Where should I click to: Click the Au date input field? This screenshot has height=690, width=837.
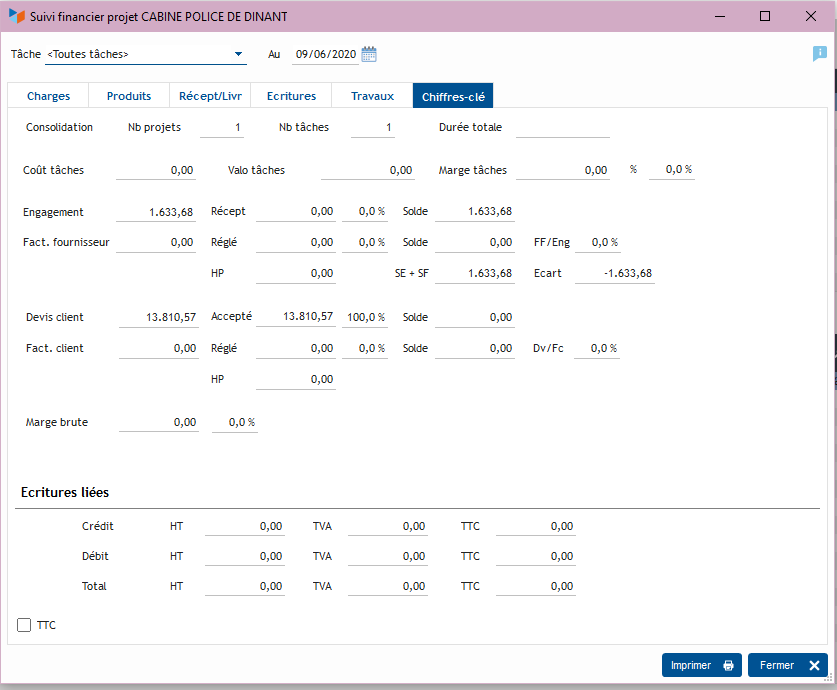(325, 54)
